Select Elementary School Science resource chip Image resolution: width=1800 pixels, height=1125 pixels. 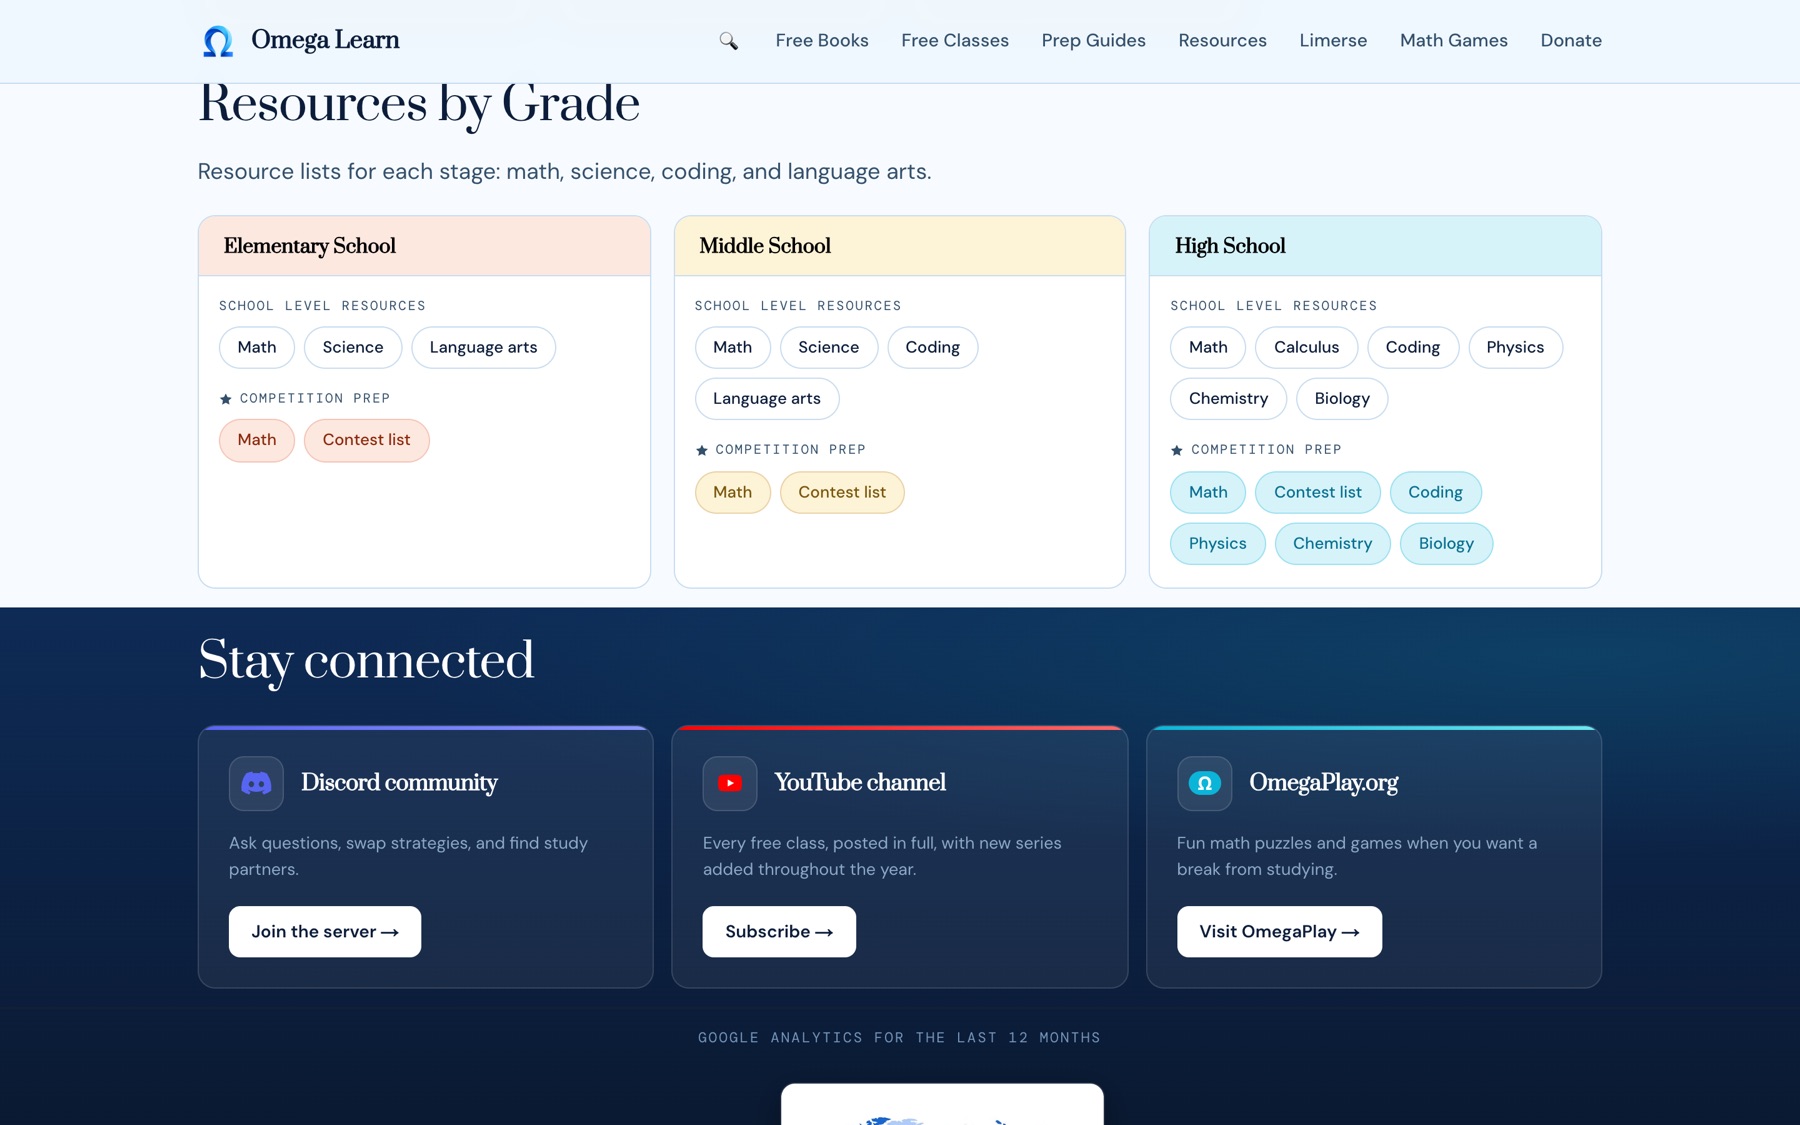coord(353,347)
